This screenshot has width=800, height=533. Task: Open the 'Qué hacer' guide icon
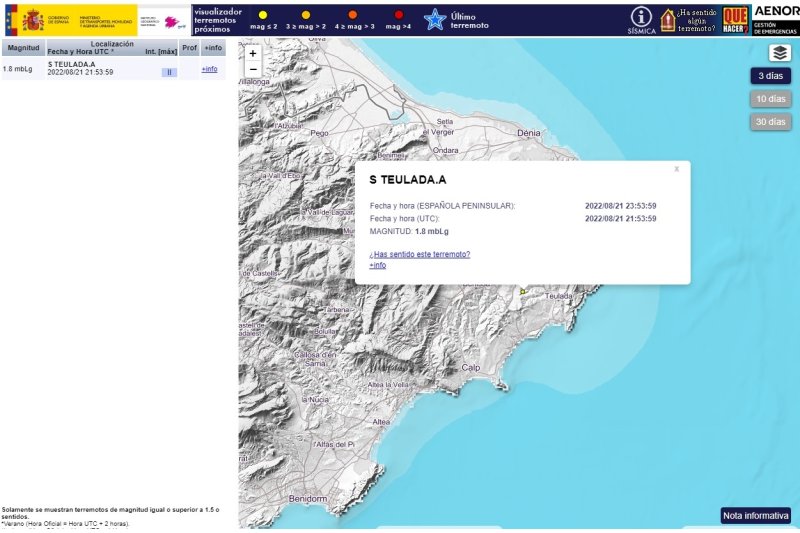point(735,20)
